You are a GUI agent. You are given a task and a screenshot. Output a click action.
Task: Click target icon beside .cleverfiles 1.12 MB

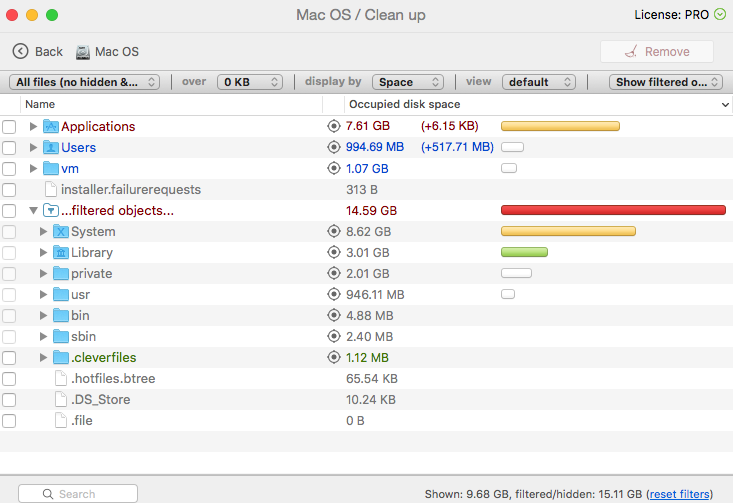[333, 357]
